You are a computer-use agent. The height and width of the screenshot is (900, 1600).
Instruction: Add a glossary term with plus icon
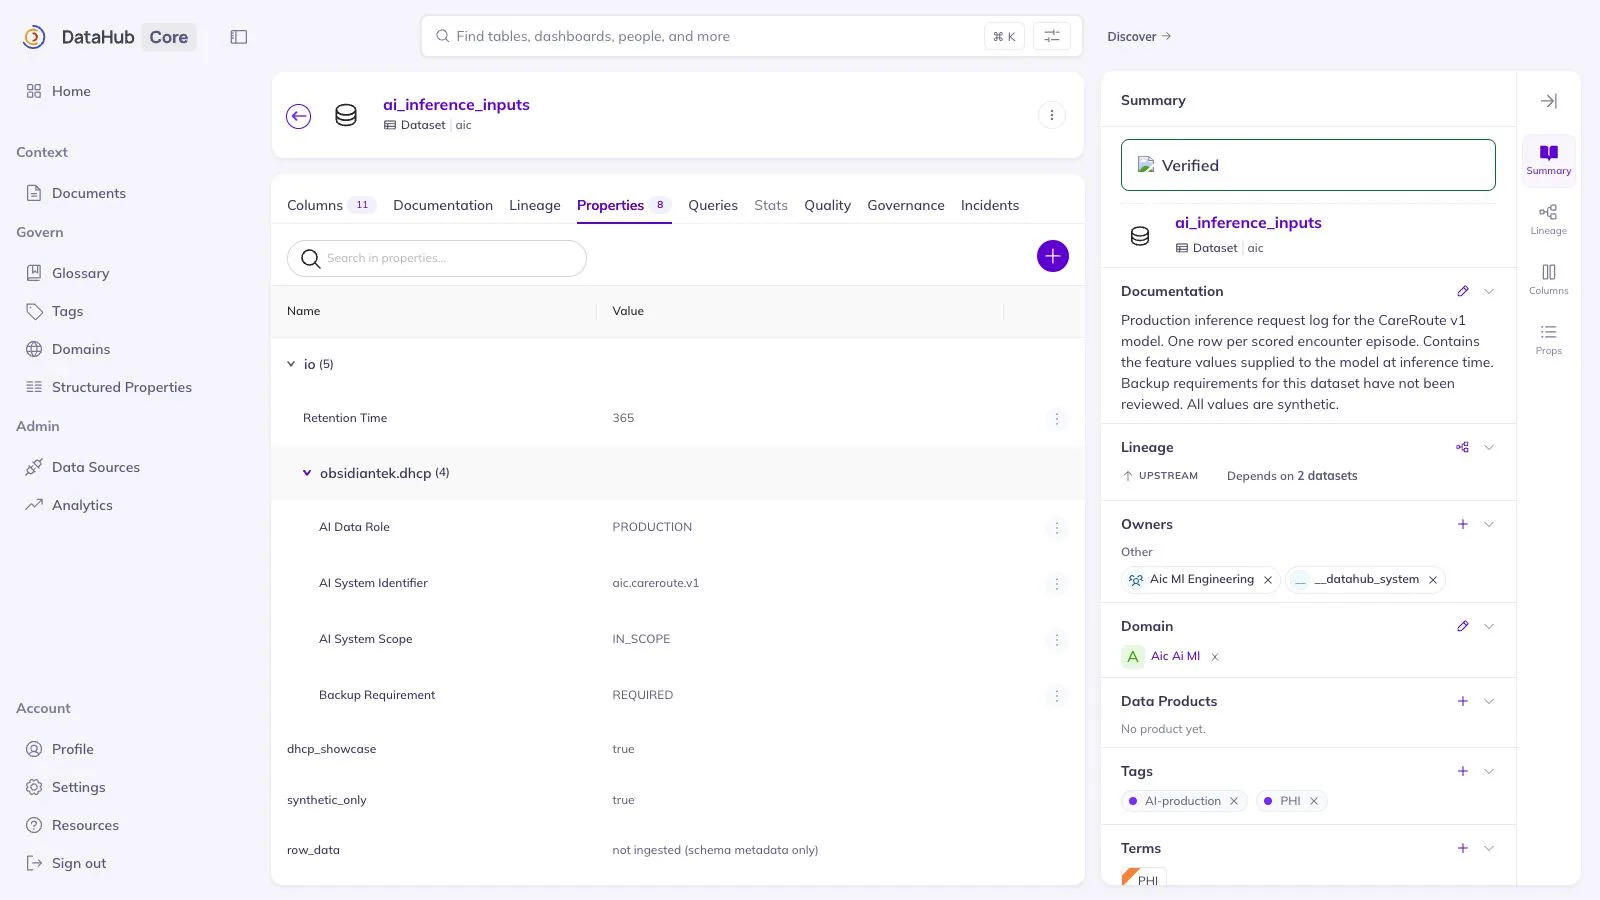1462,848
